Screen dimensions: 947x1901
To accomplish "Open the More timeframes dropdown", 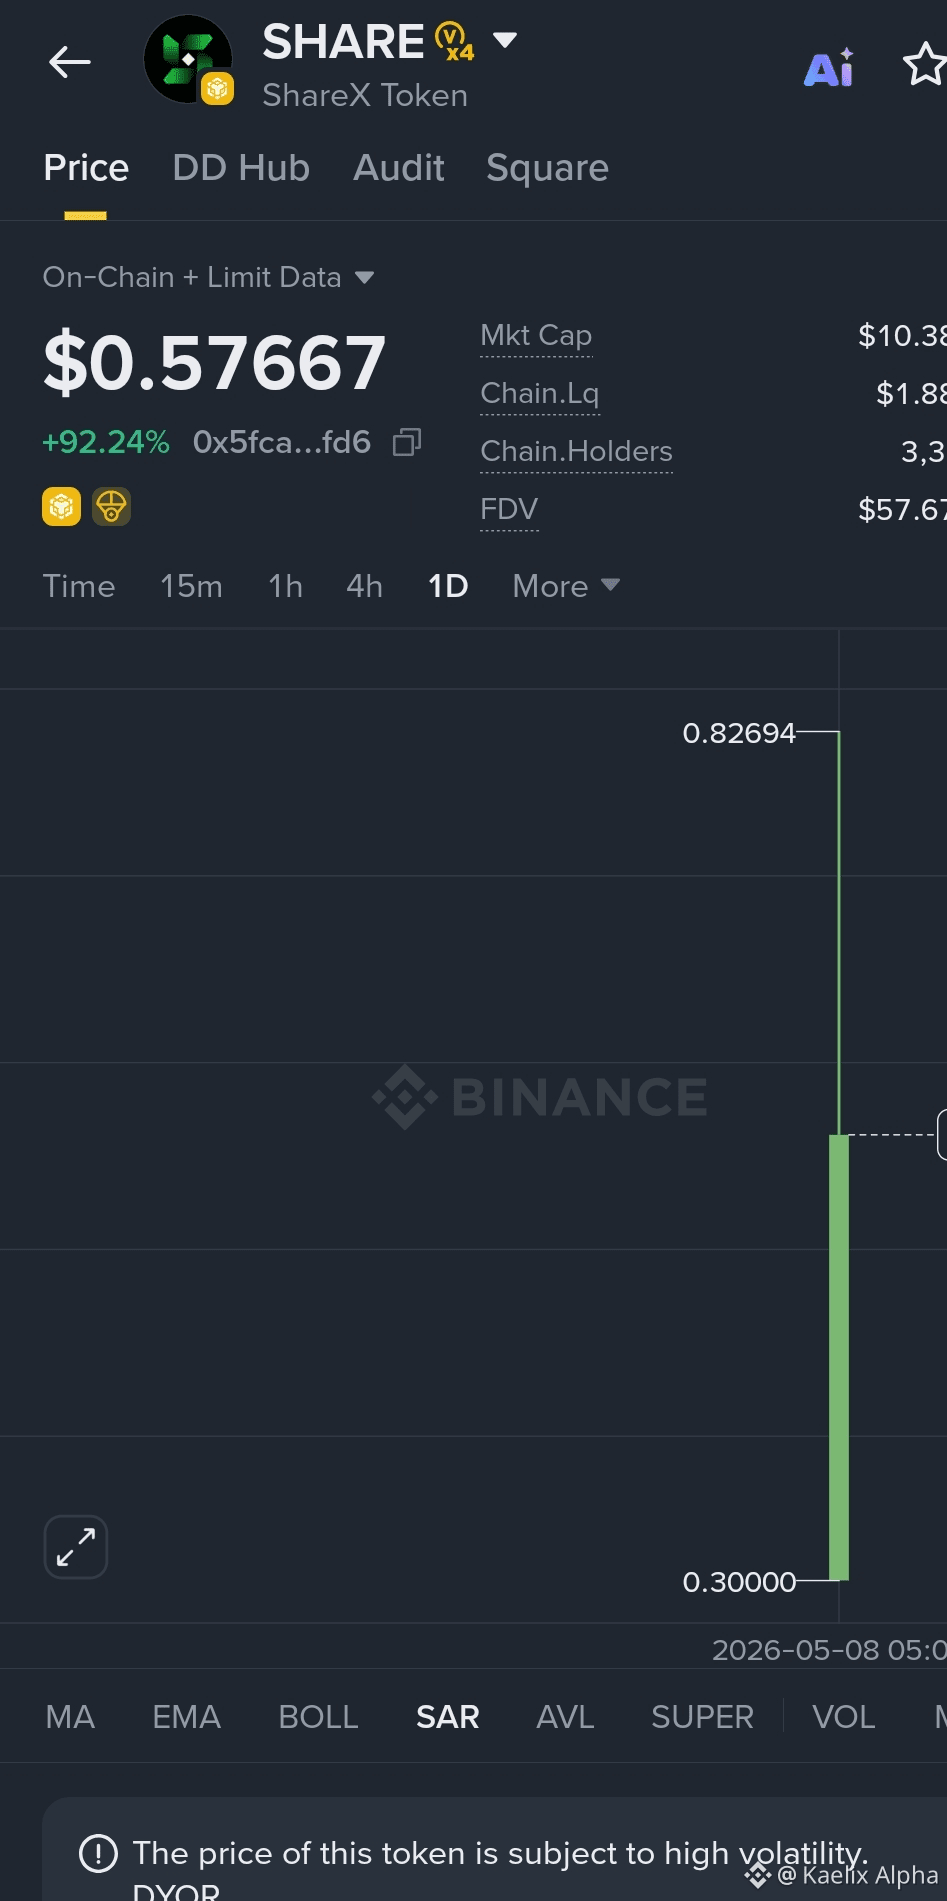I will coord(566,586).
